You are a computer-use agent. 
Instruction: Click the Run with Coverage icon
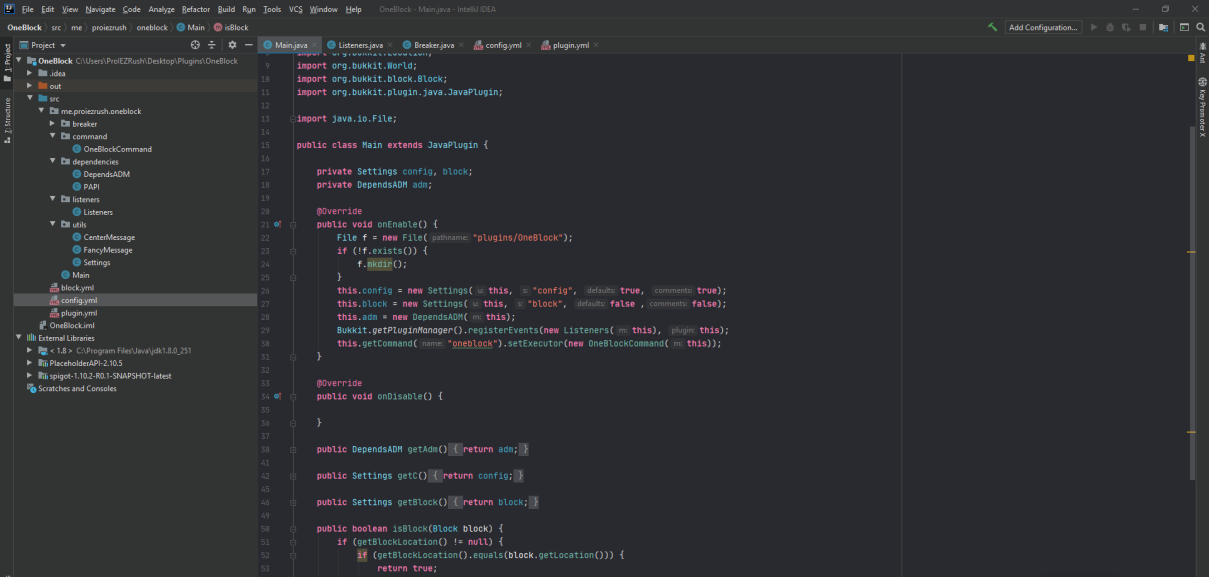(1126, 27)
